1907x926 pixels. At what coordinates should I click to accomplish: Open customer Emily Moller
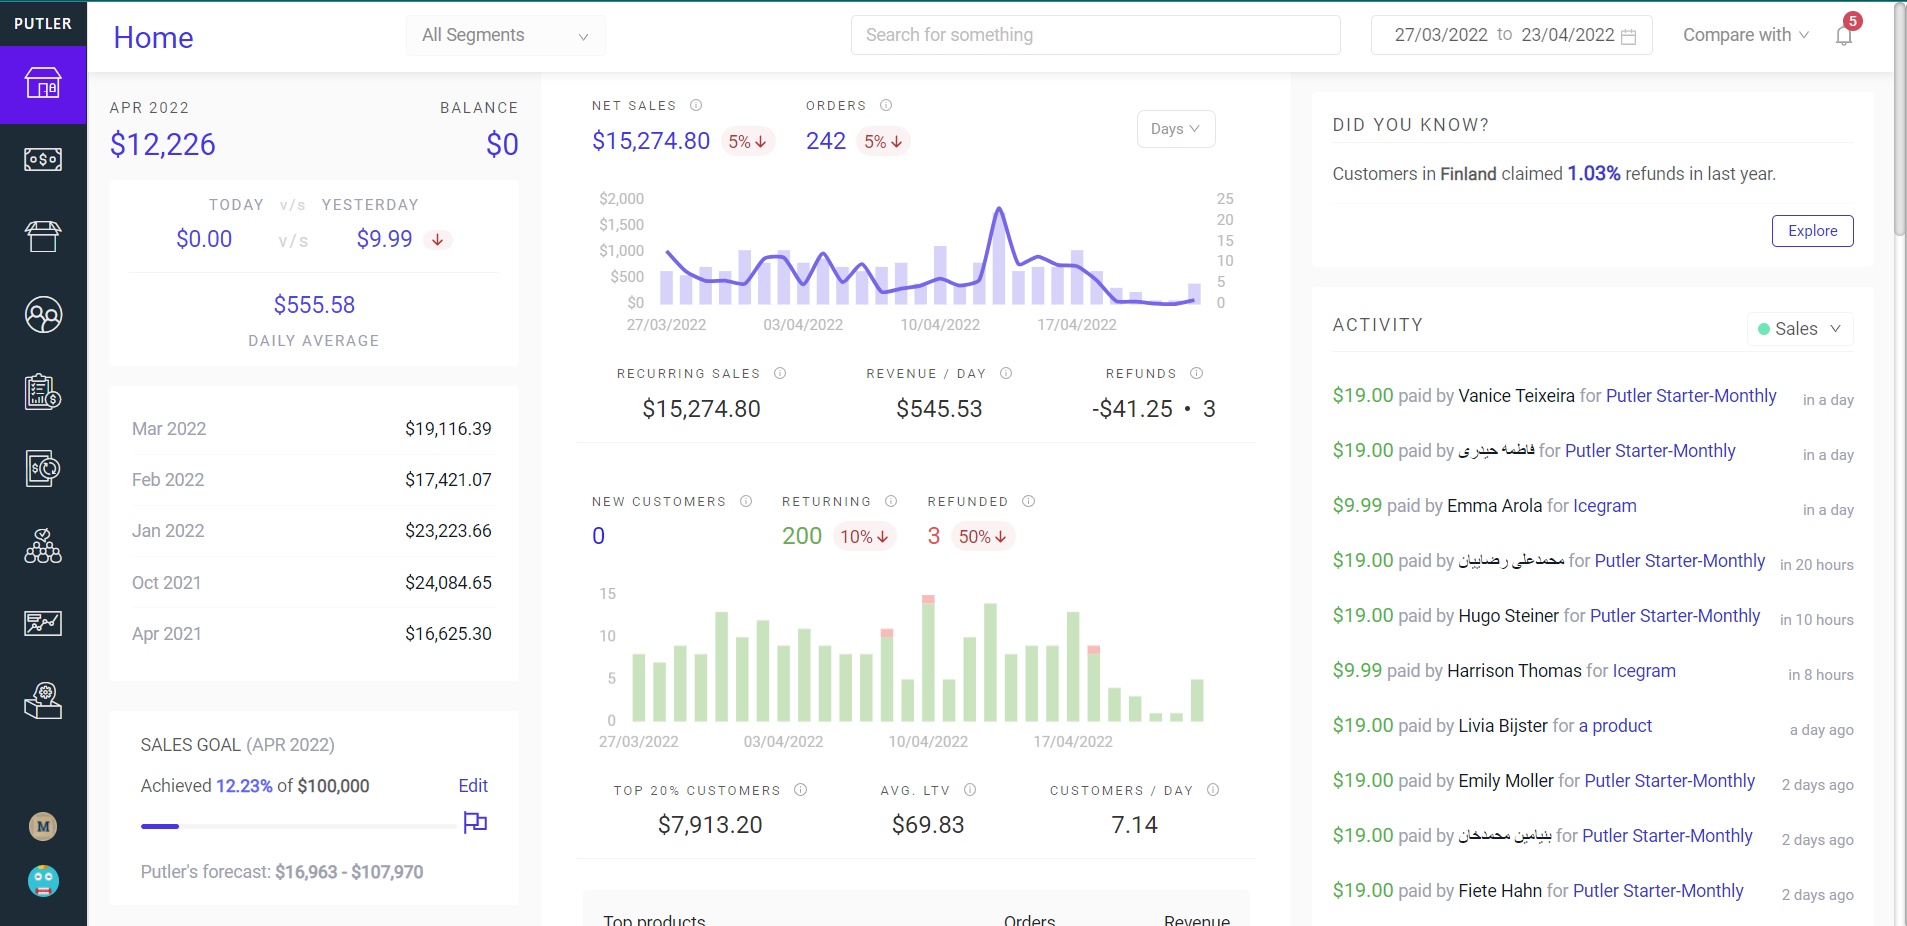(1506, 781)
